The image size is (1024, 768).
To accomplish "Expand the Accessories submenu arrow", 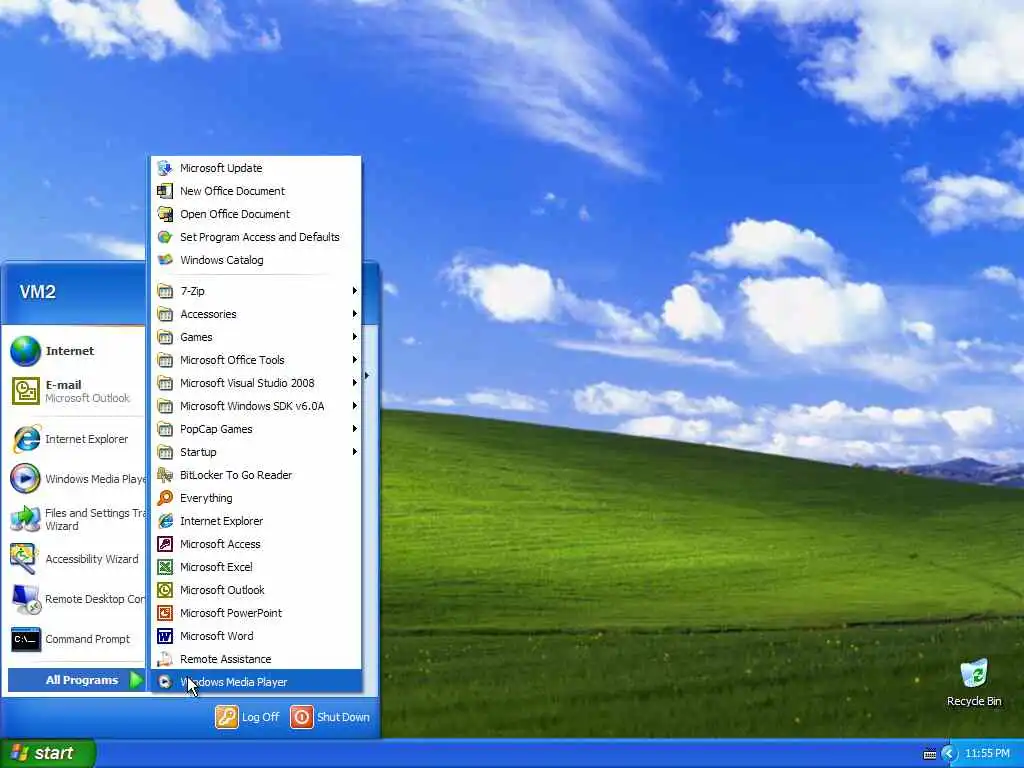I will (x=355, y=313).
